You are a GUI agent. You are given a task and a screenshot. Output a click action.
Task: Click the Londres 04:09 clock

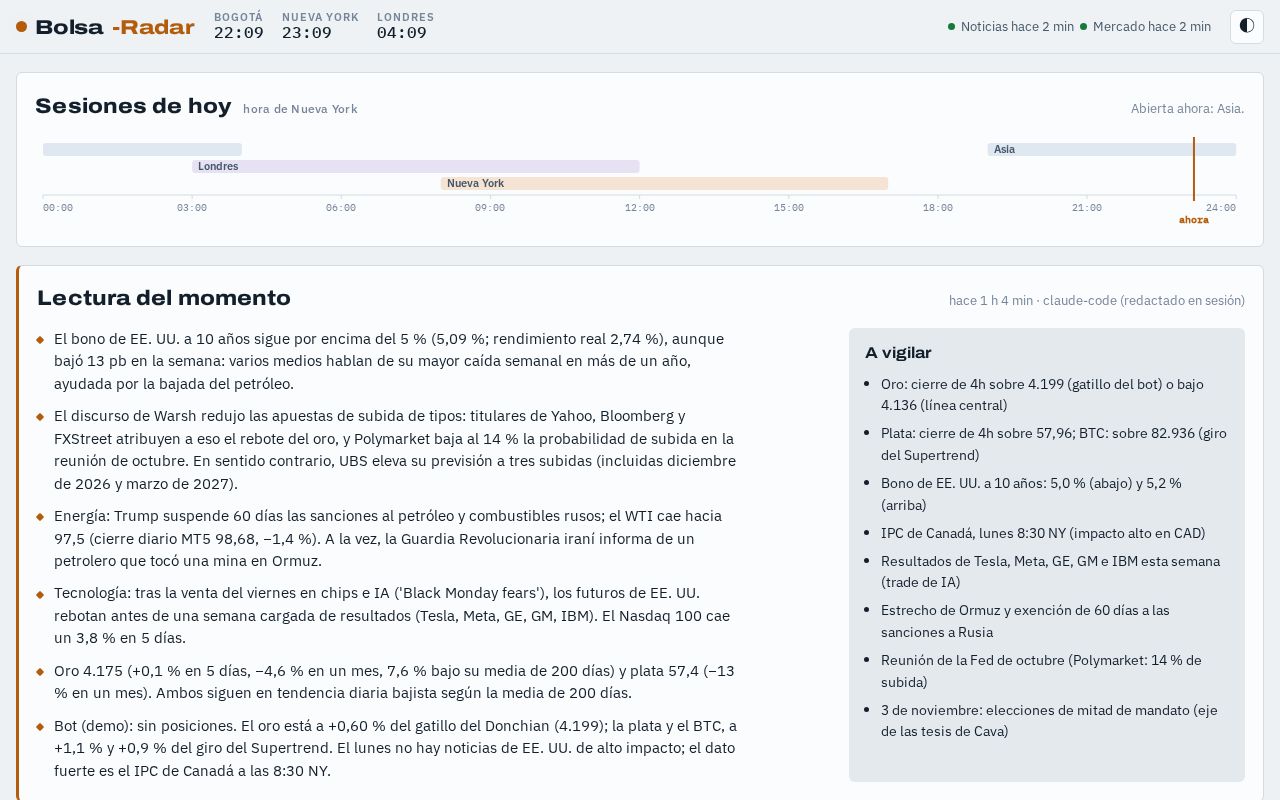pyautogui.click(x=405, y=26)
